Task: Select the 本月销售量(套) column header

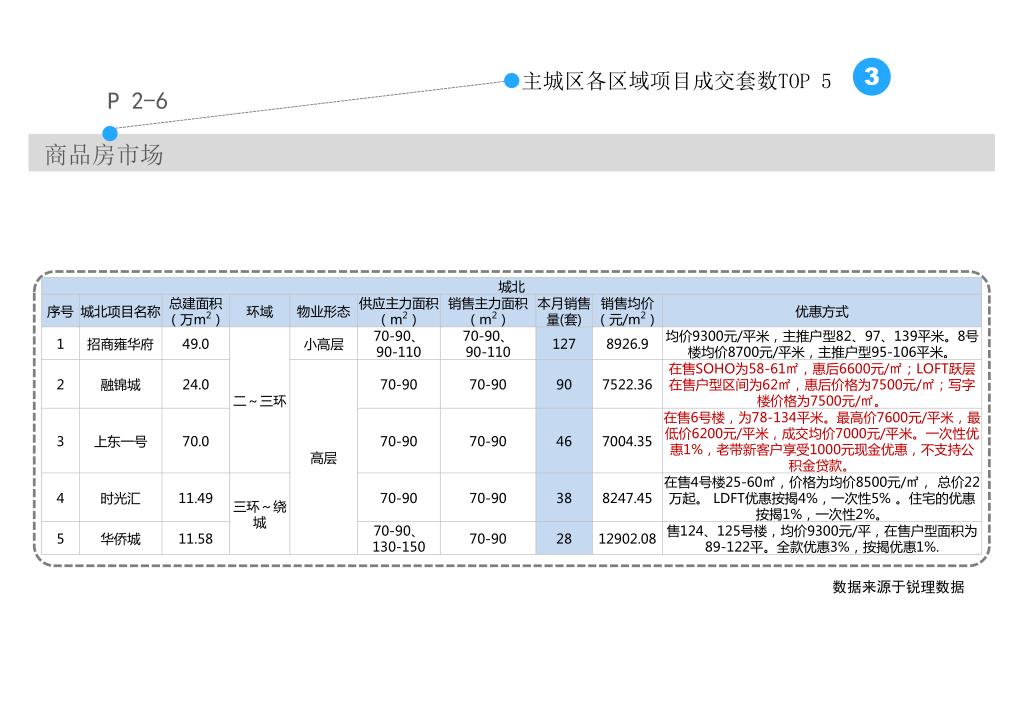Action: [x=564, y=311]
